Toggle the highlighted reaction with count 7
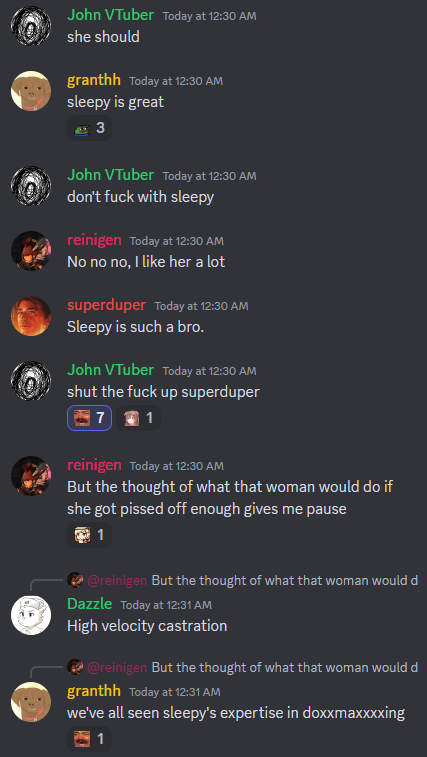This screenshot has height=757, width=427. [89, 418]
